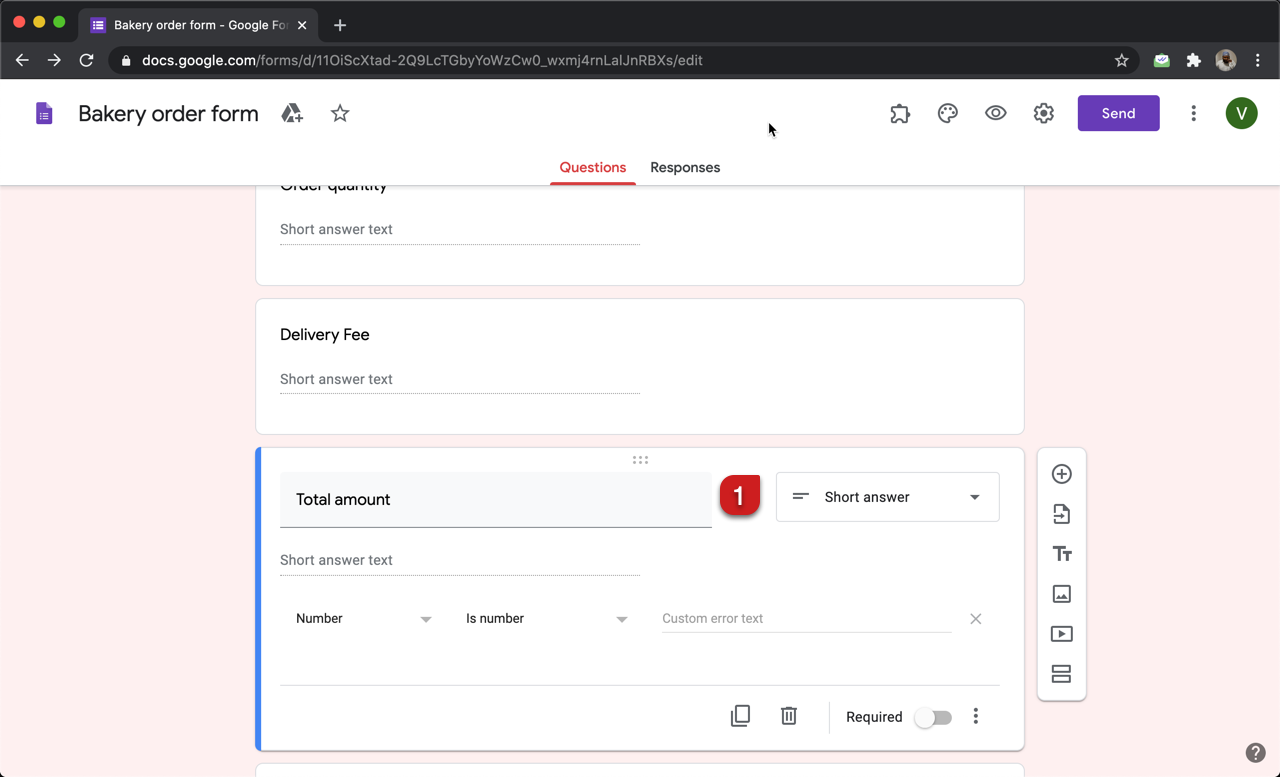Open the theme customization palette

click(947, 113)
